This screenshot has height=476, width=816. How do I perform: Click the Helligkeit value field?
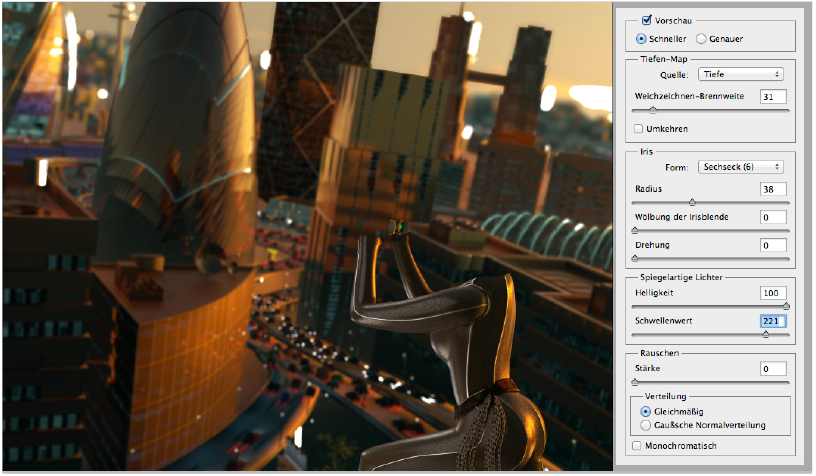(x=773, y=293)
